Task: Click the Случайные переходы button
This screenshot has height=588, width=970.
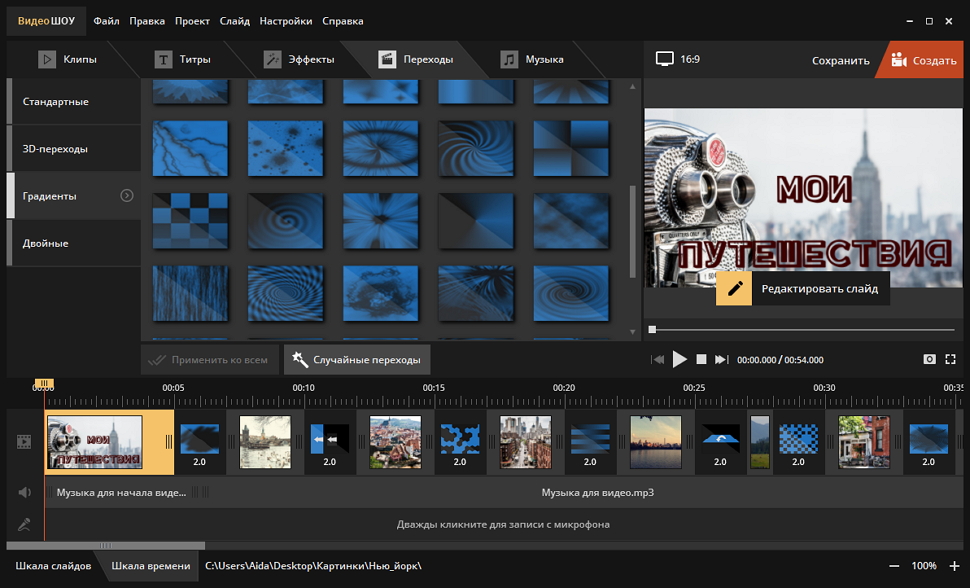Action: click(357, 359)
